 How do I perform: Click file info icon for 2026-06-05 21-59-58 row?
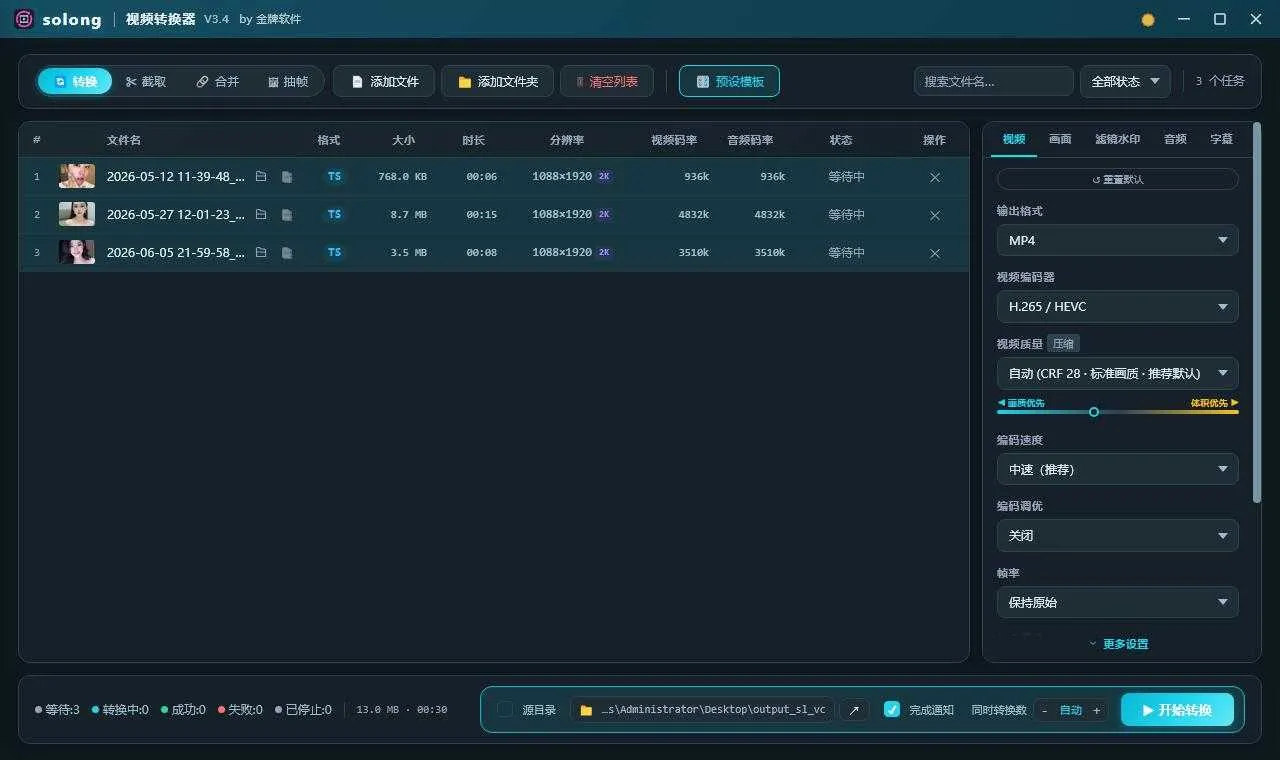[x=287, y=253]
